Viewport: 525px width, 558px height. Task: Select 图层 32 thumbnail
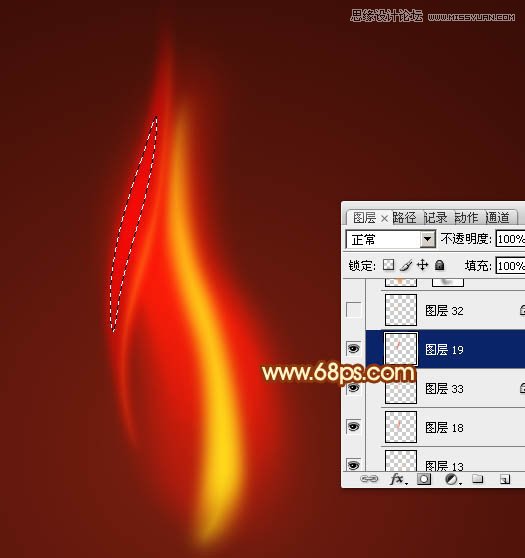tap(401, 310)
